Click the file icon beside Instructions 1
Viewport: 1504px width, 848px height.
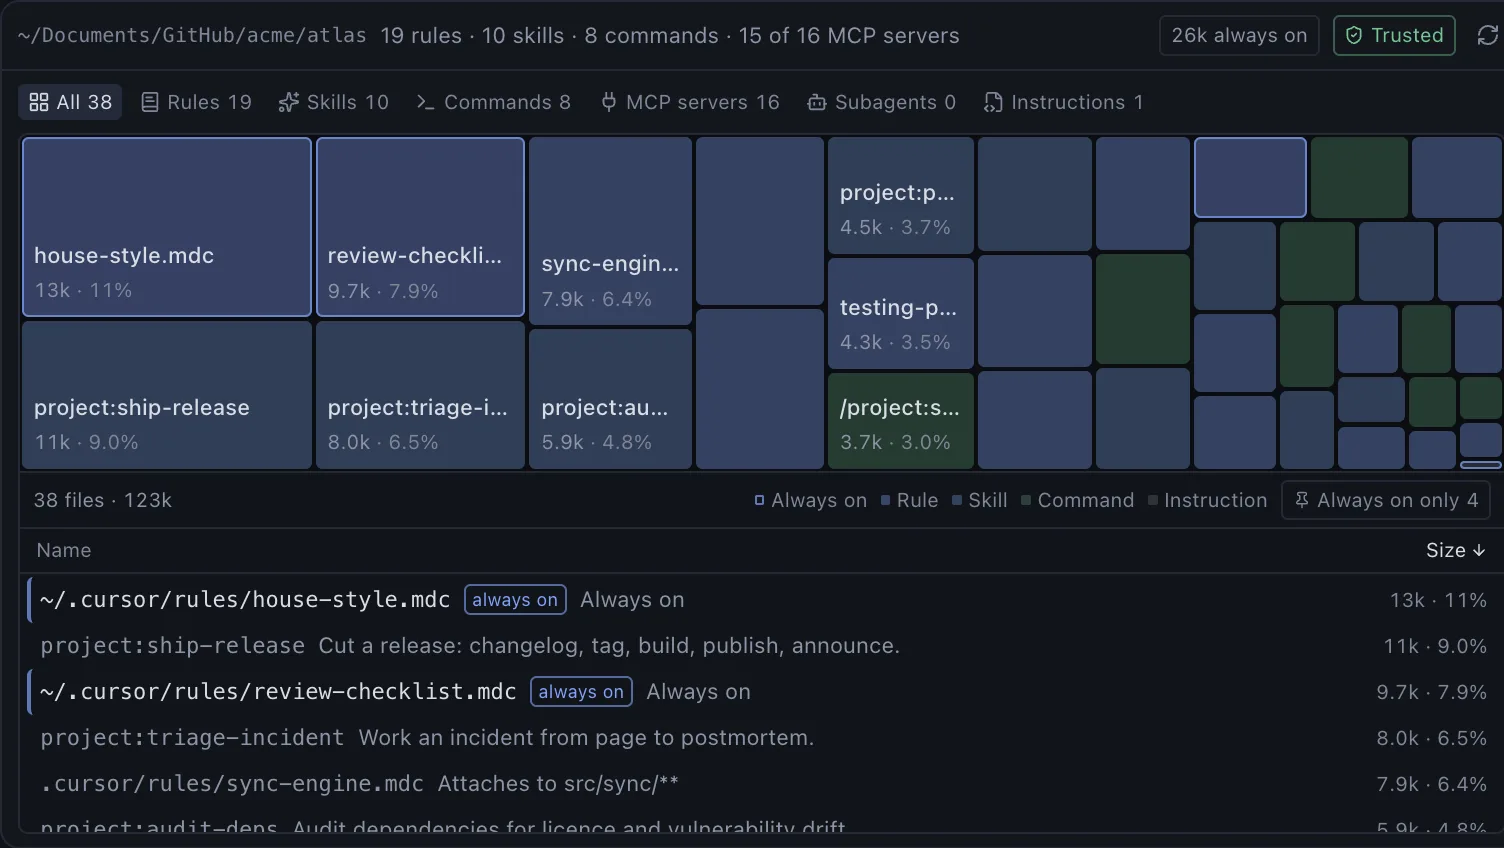(x=993, y=102)
